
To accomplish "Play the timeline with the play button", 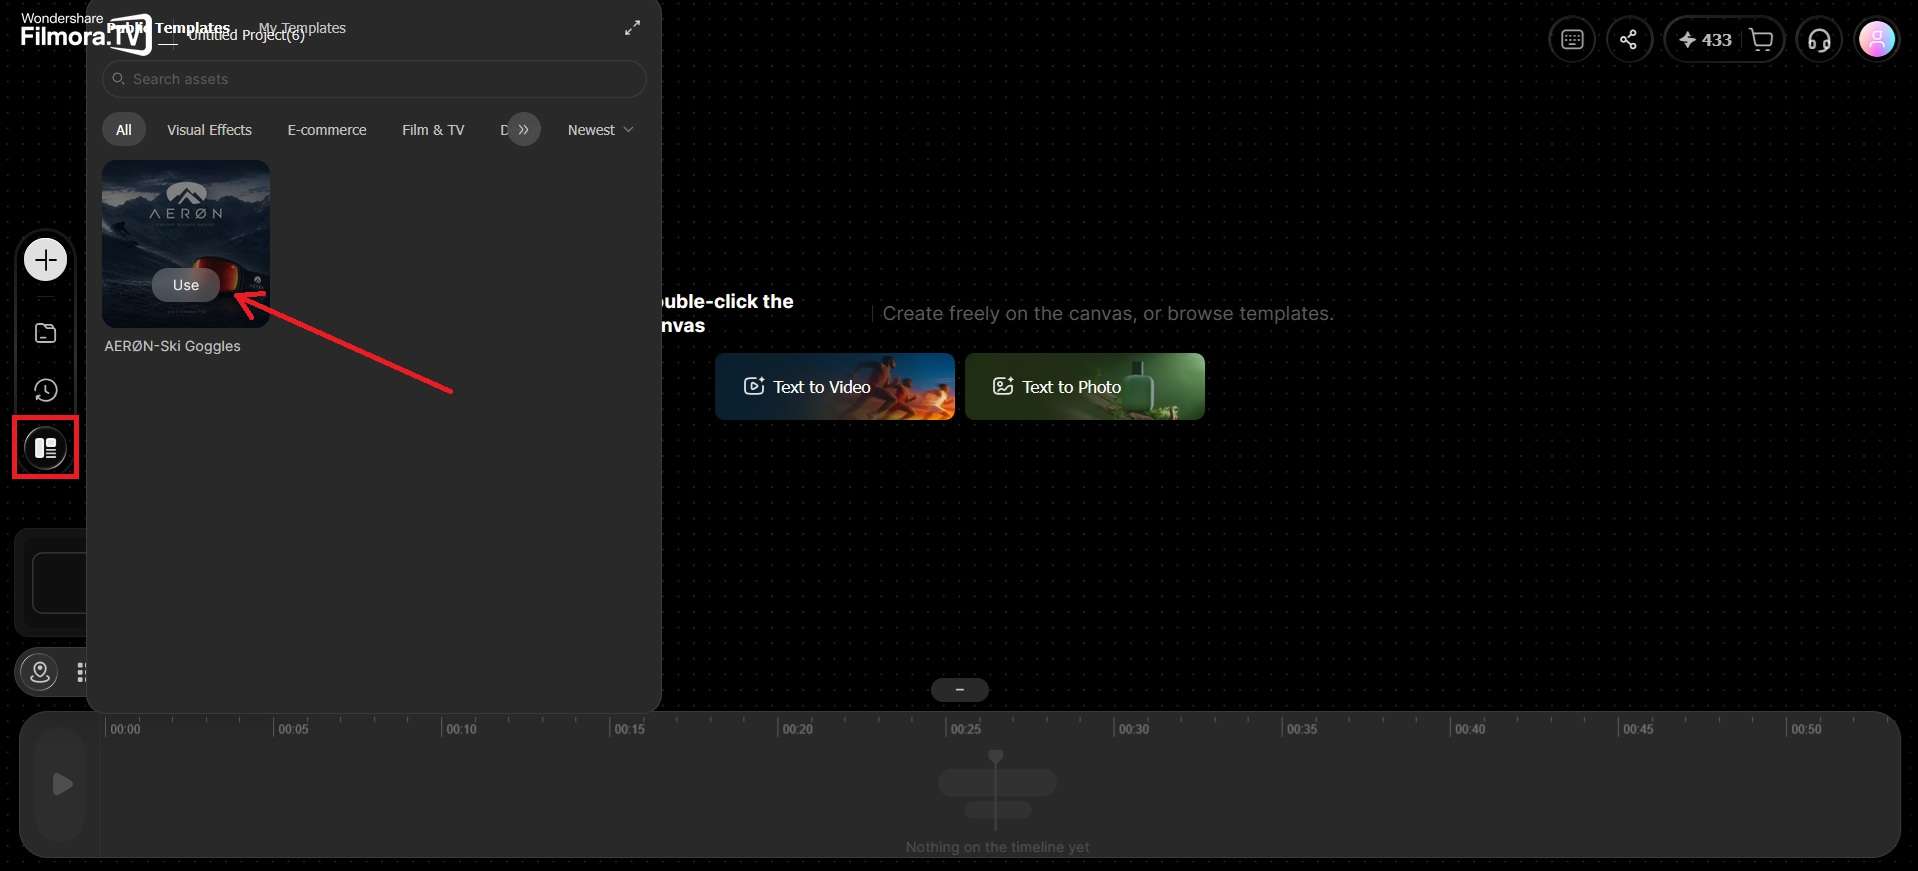I will [62, 784].
